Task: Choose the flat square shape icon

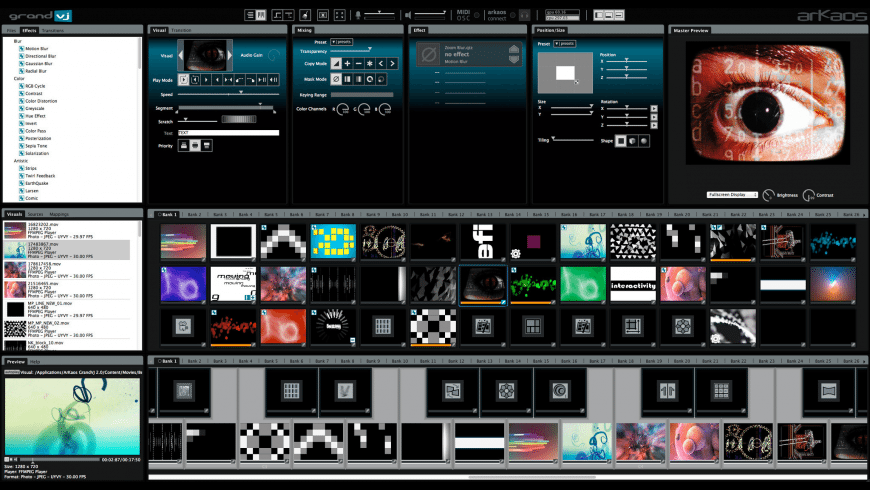Action: [621, 141]
